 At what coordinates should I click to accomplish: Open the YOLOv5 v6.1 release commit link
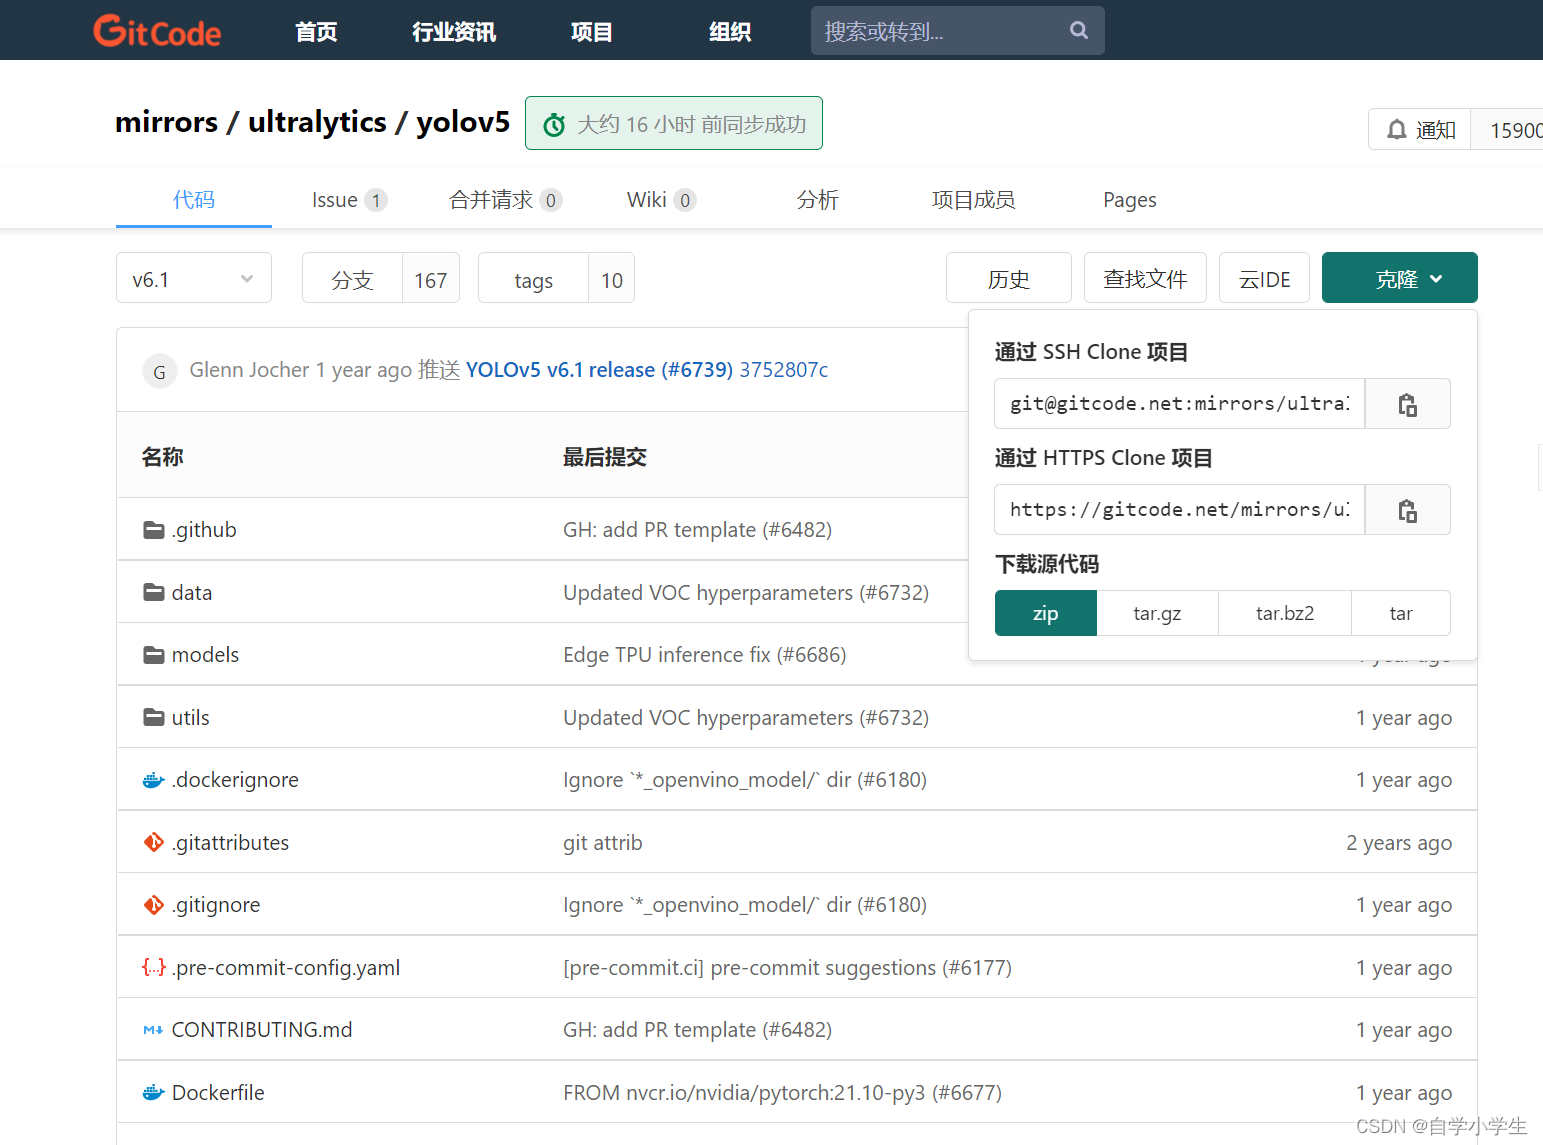pos(599,370)
